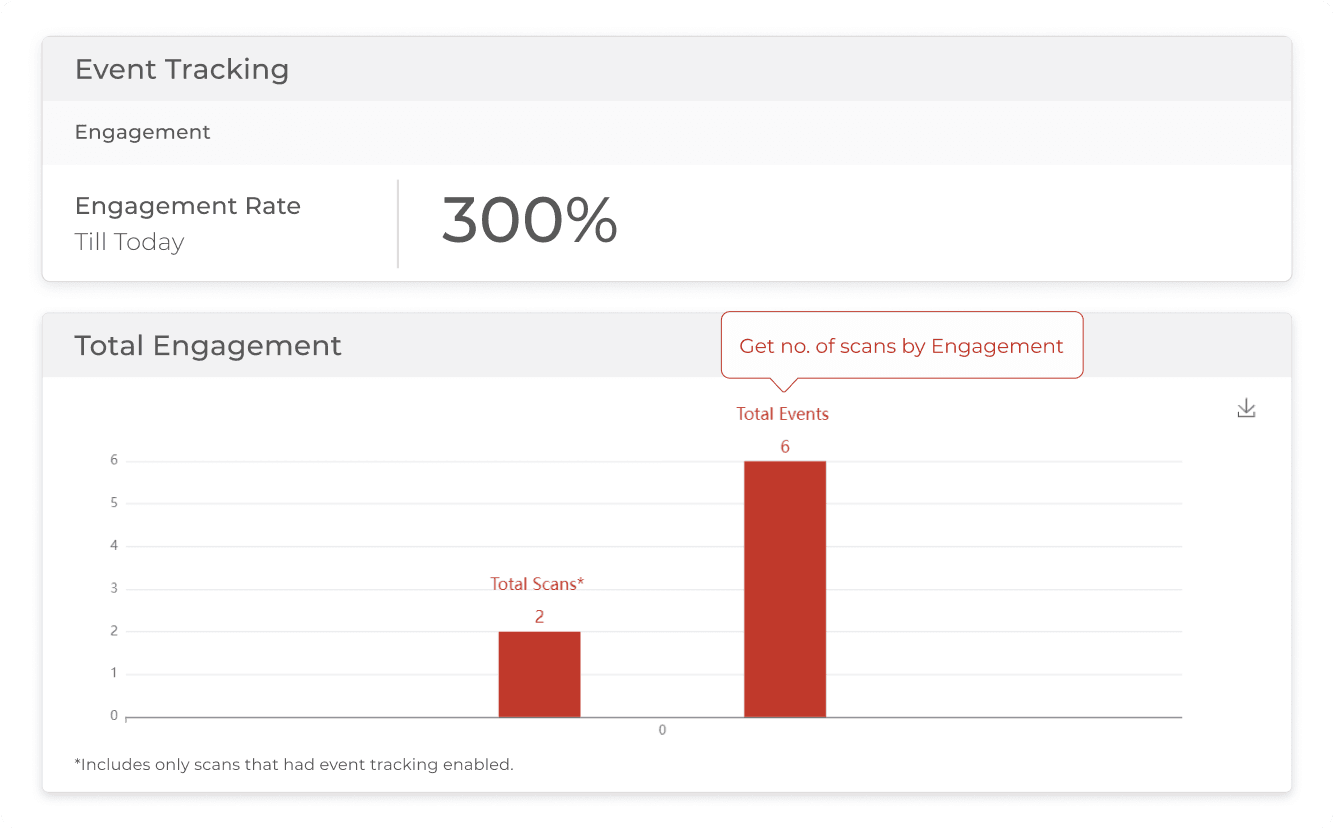1333x829 pixels.
Task: Select the Engagement Rate label
Action: pos(188,206)
